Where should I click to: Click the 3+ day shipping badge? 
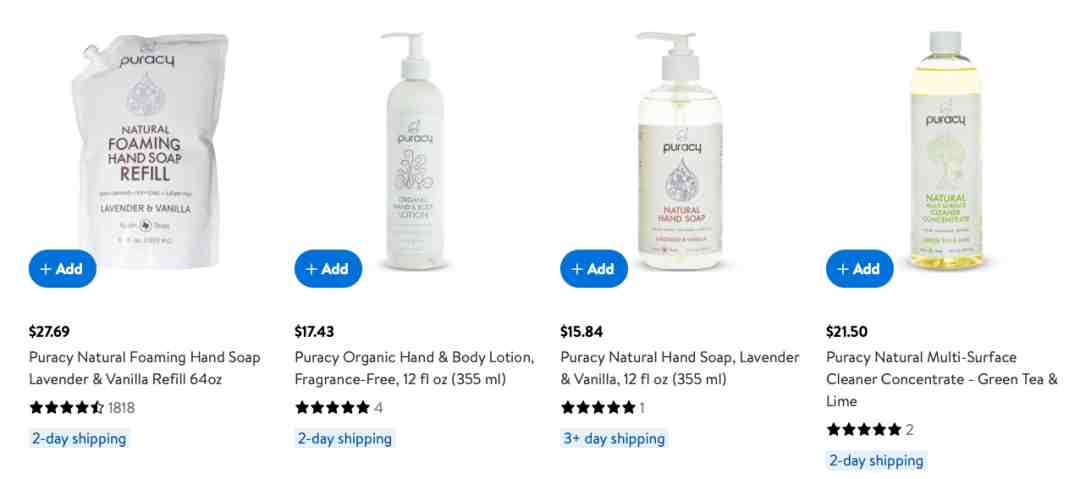pos(614,438)
